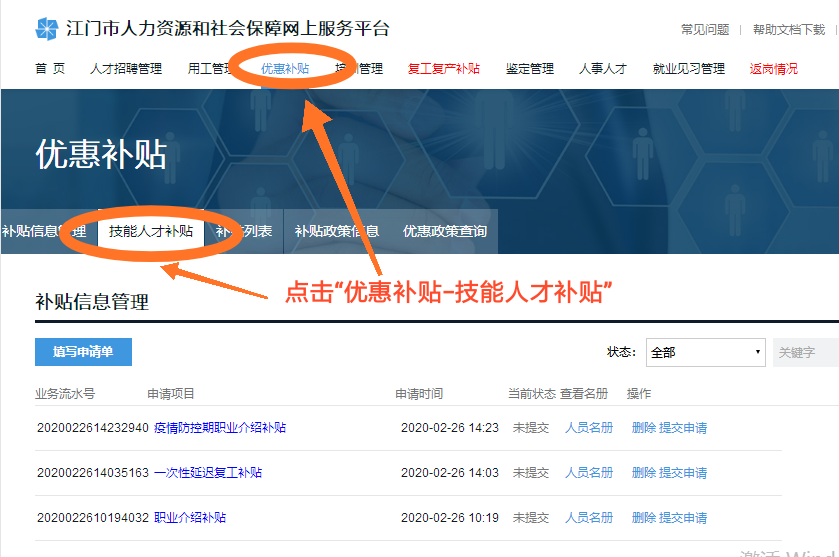View 人员名册 for 职业介绍补贴 row
This screenshot has height=557, width=839.
point(589,517)
